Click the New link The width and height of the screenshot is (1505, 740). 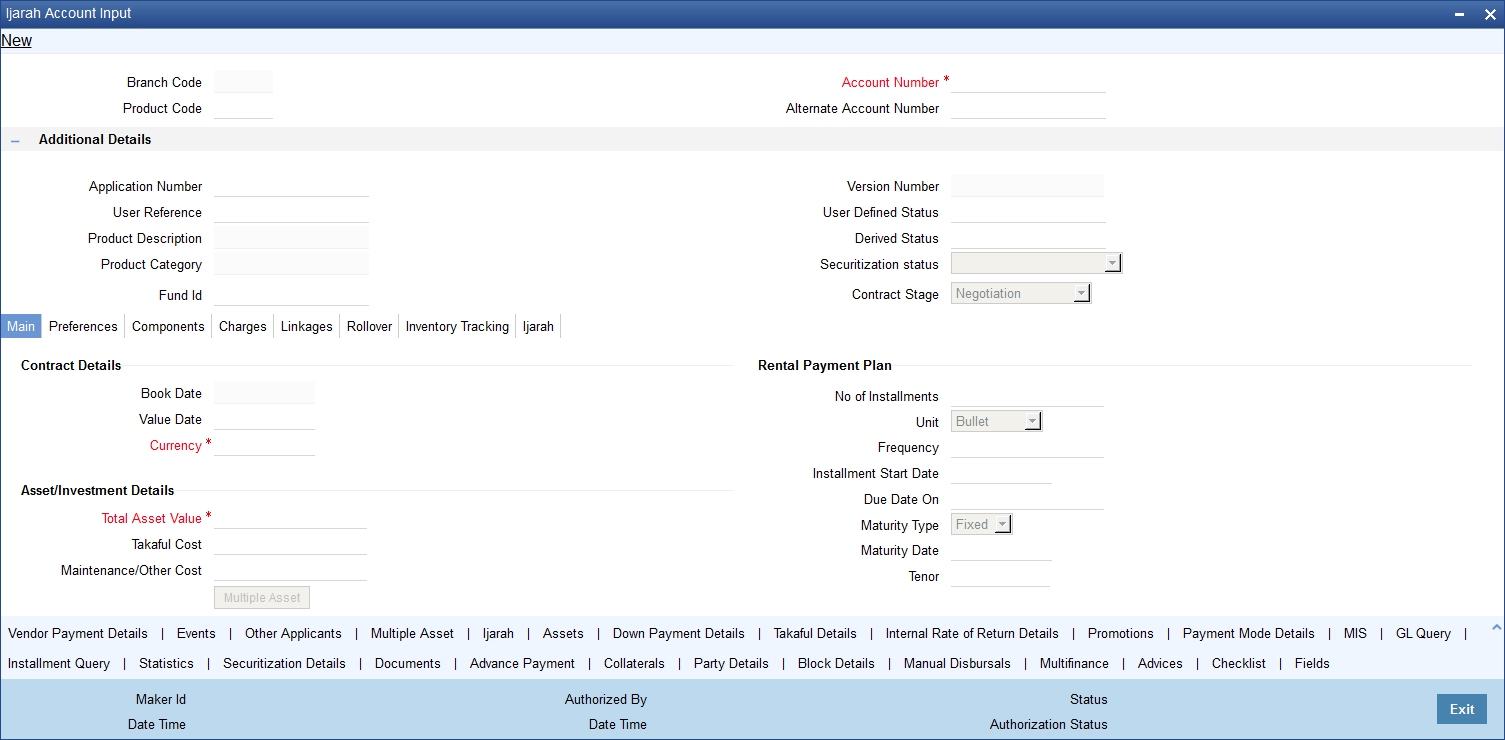17,41
